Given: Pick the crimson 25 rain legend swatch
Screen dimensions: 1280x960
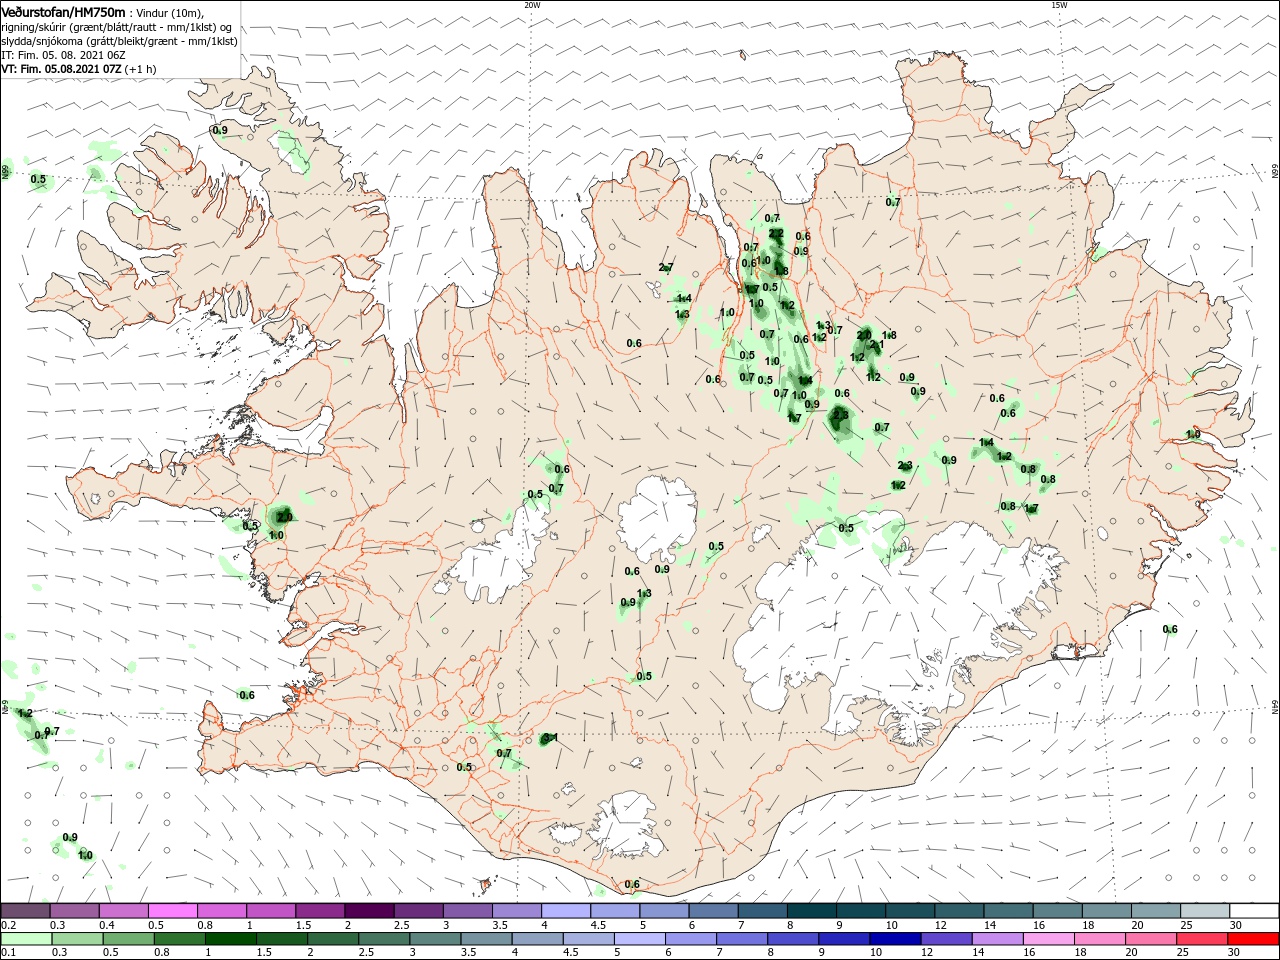Looking at the screenshot, I should (x=1201, y=939).
